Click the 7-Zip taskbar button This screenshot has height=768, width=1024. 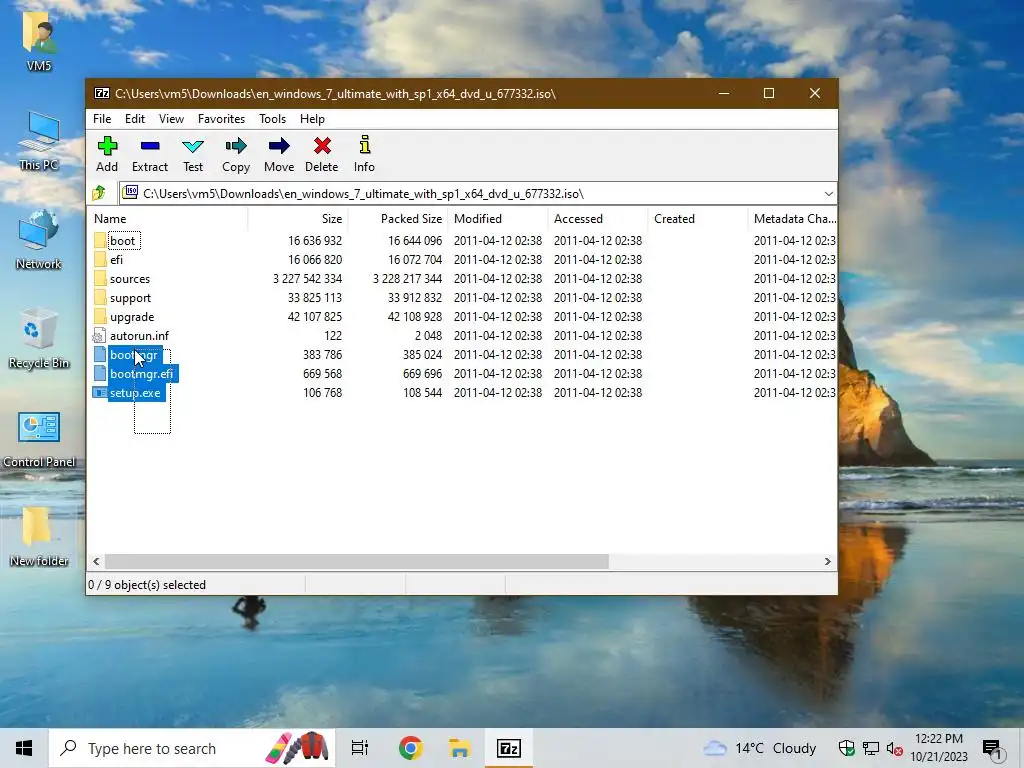[509, 748]
